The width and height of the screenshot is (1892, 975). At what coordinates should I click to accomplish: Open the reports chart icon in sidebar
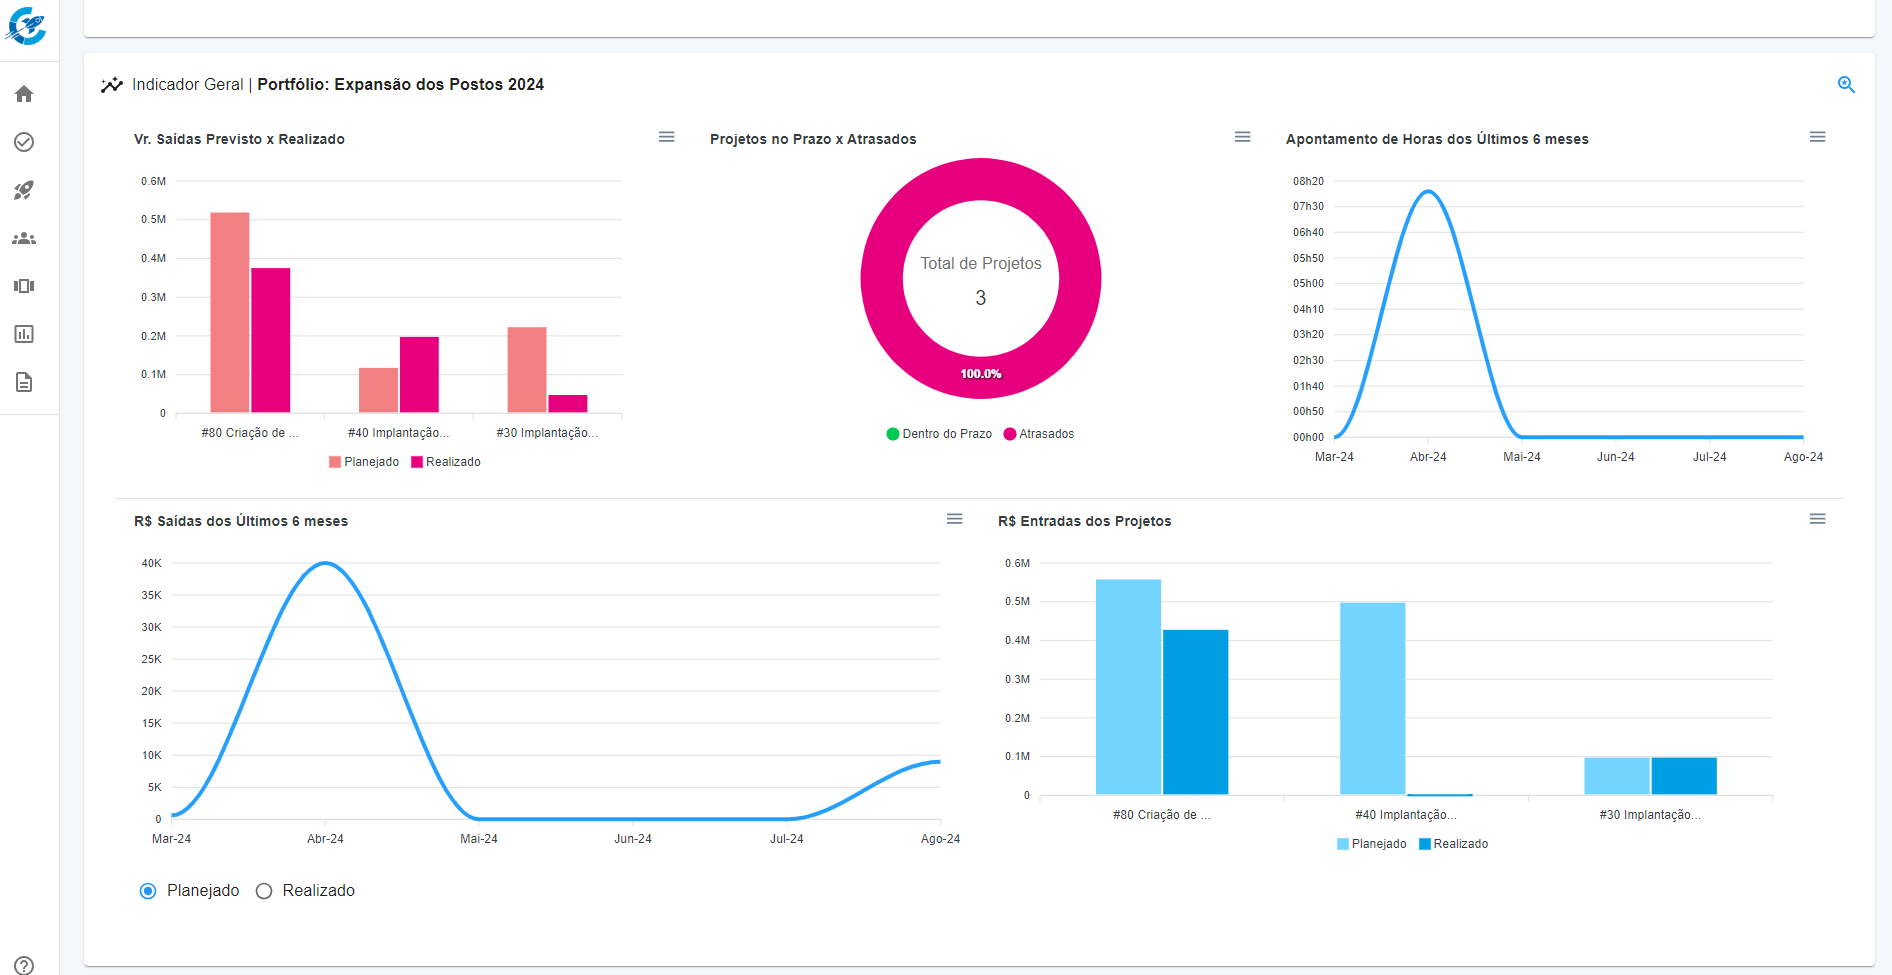tap(24, 334)
